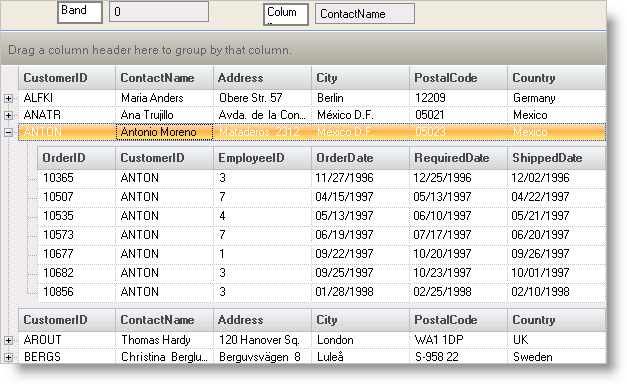Viewport: 627px width, 384px height.
Task: Click the lower repeated Country header
Action: click(x=556, y=320)
